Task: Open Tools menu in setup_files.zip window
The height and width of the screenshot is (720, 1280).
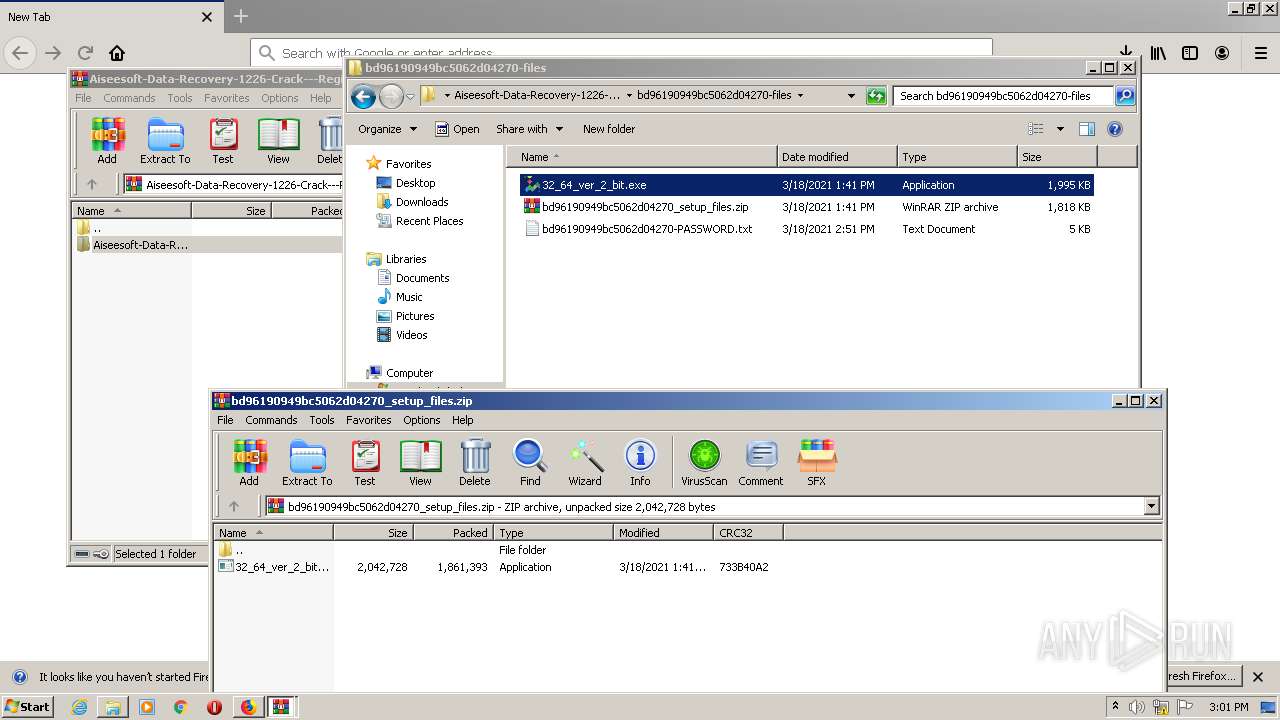Action: point(322,420)
